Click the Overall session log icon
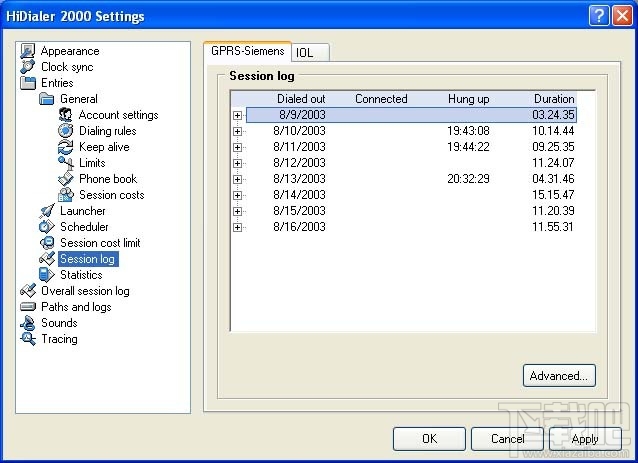The image size is (638, 463). (x=28, y=291)
